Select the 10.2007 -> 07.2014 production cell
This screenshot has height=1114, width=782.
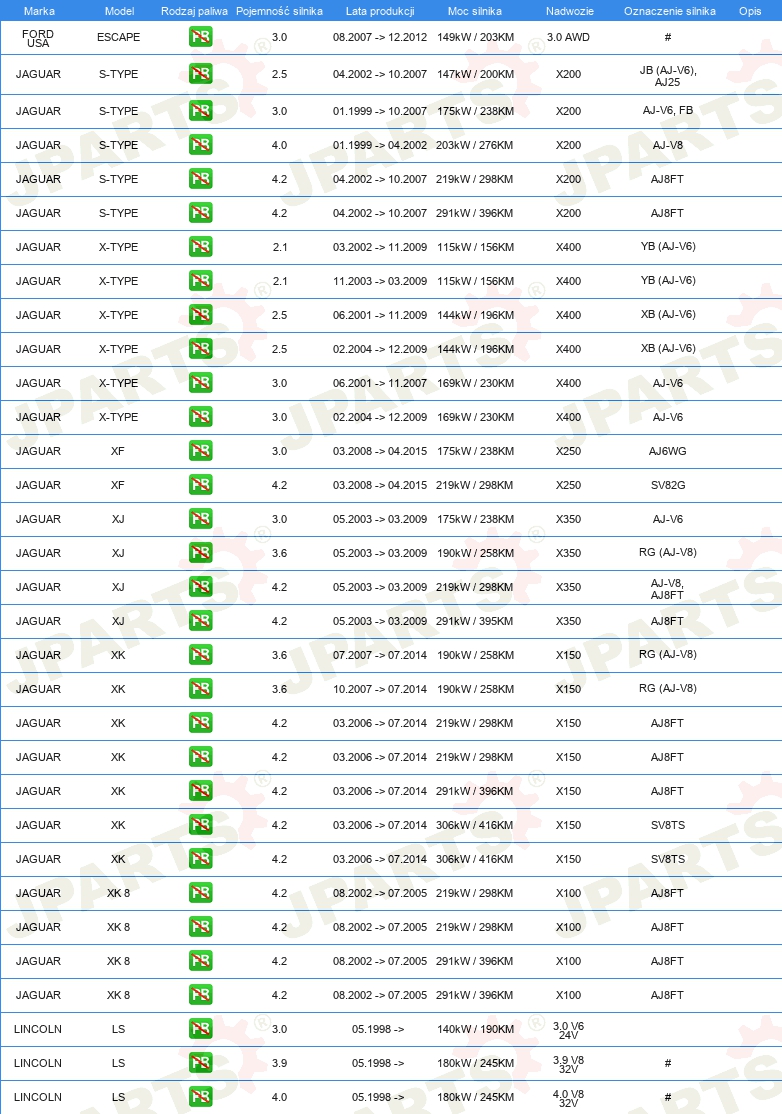click(380, 689)
